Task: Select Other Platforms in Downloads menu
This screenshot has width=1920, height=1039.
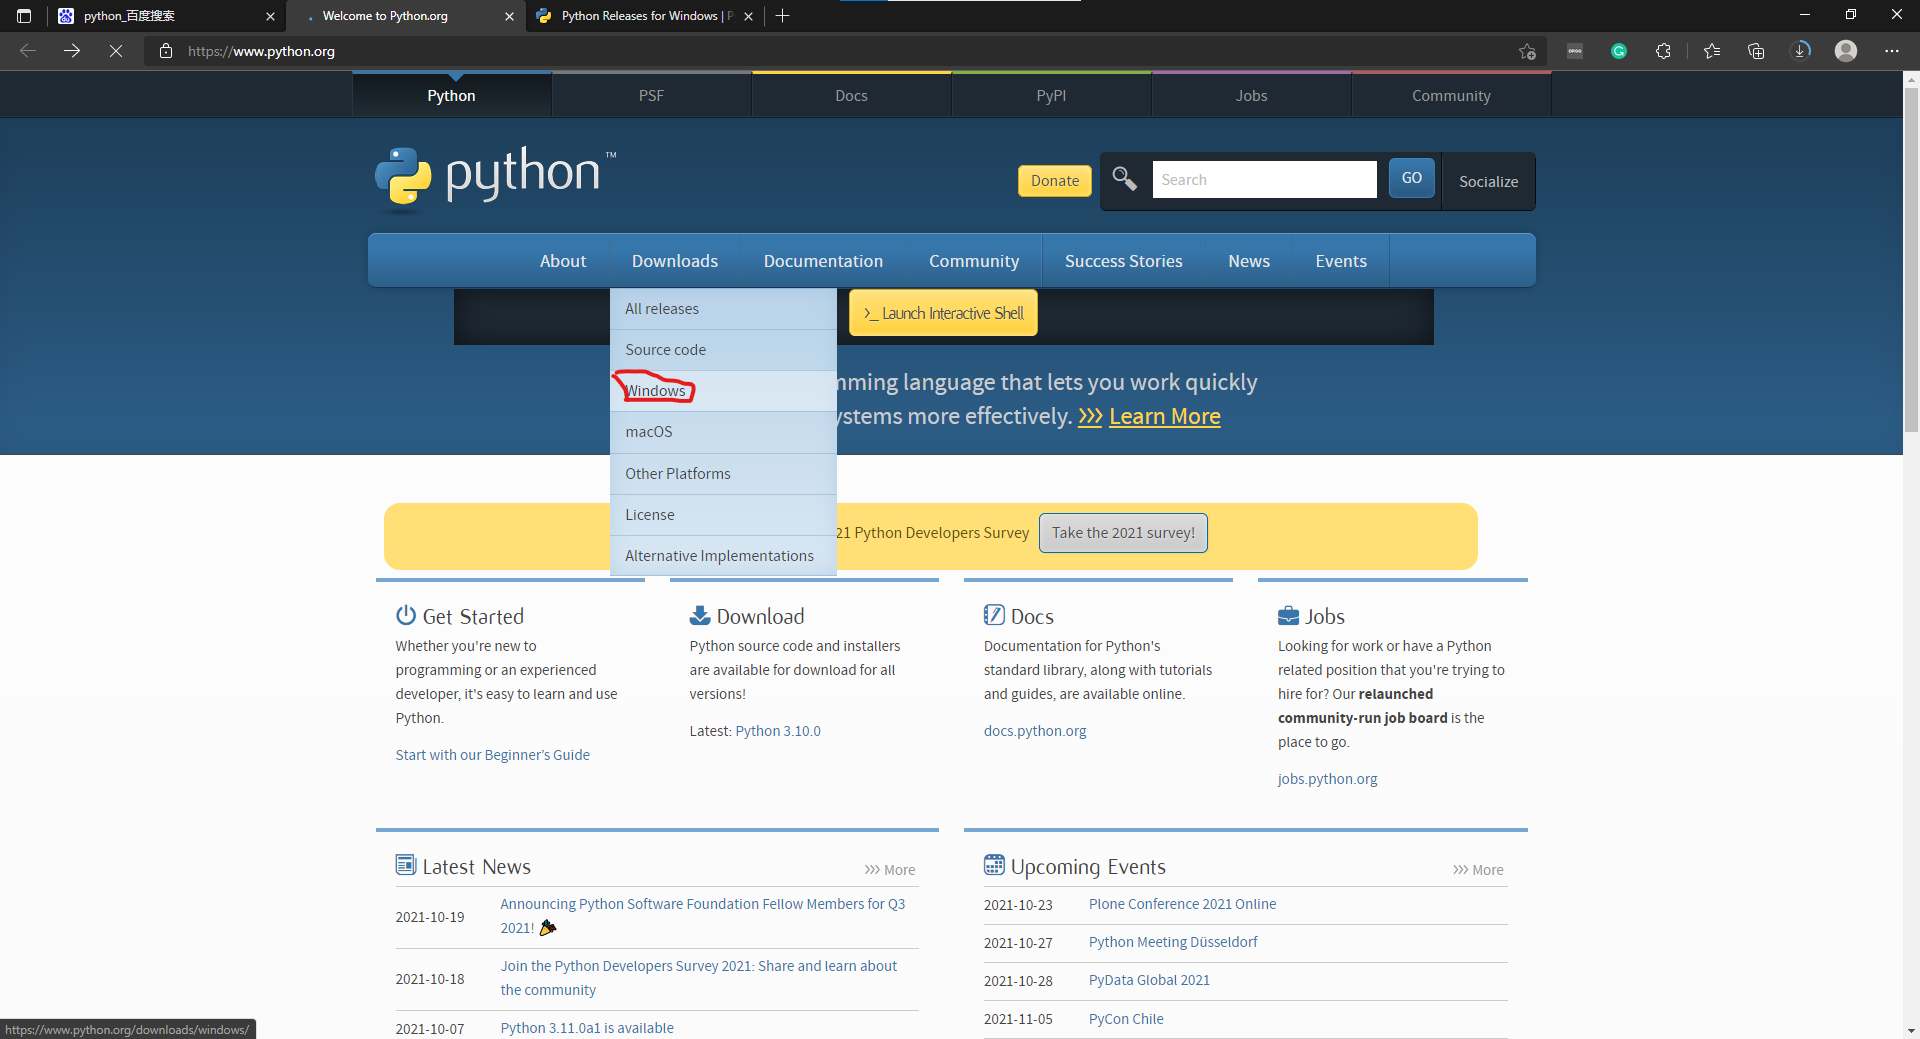Action: point(723,474)
